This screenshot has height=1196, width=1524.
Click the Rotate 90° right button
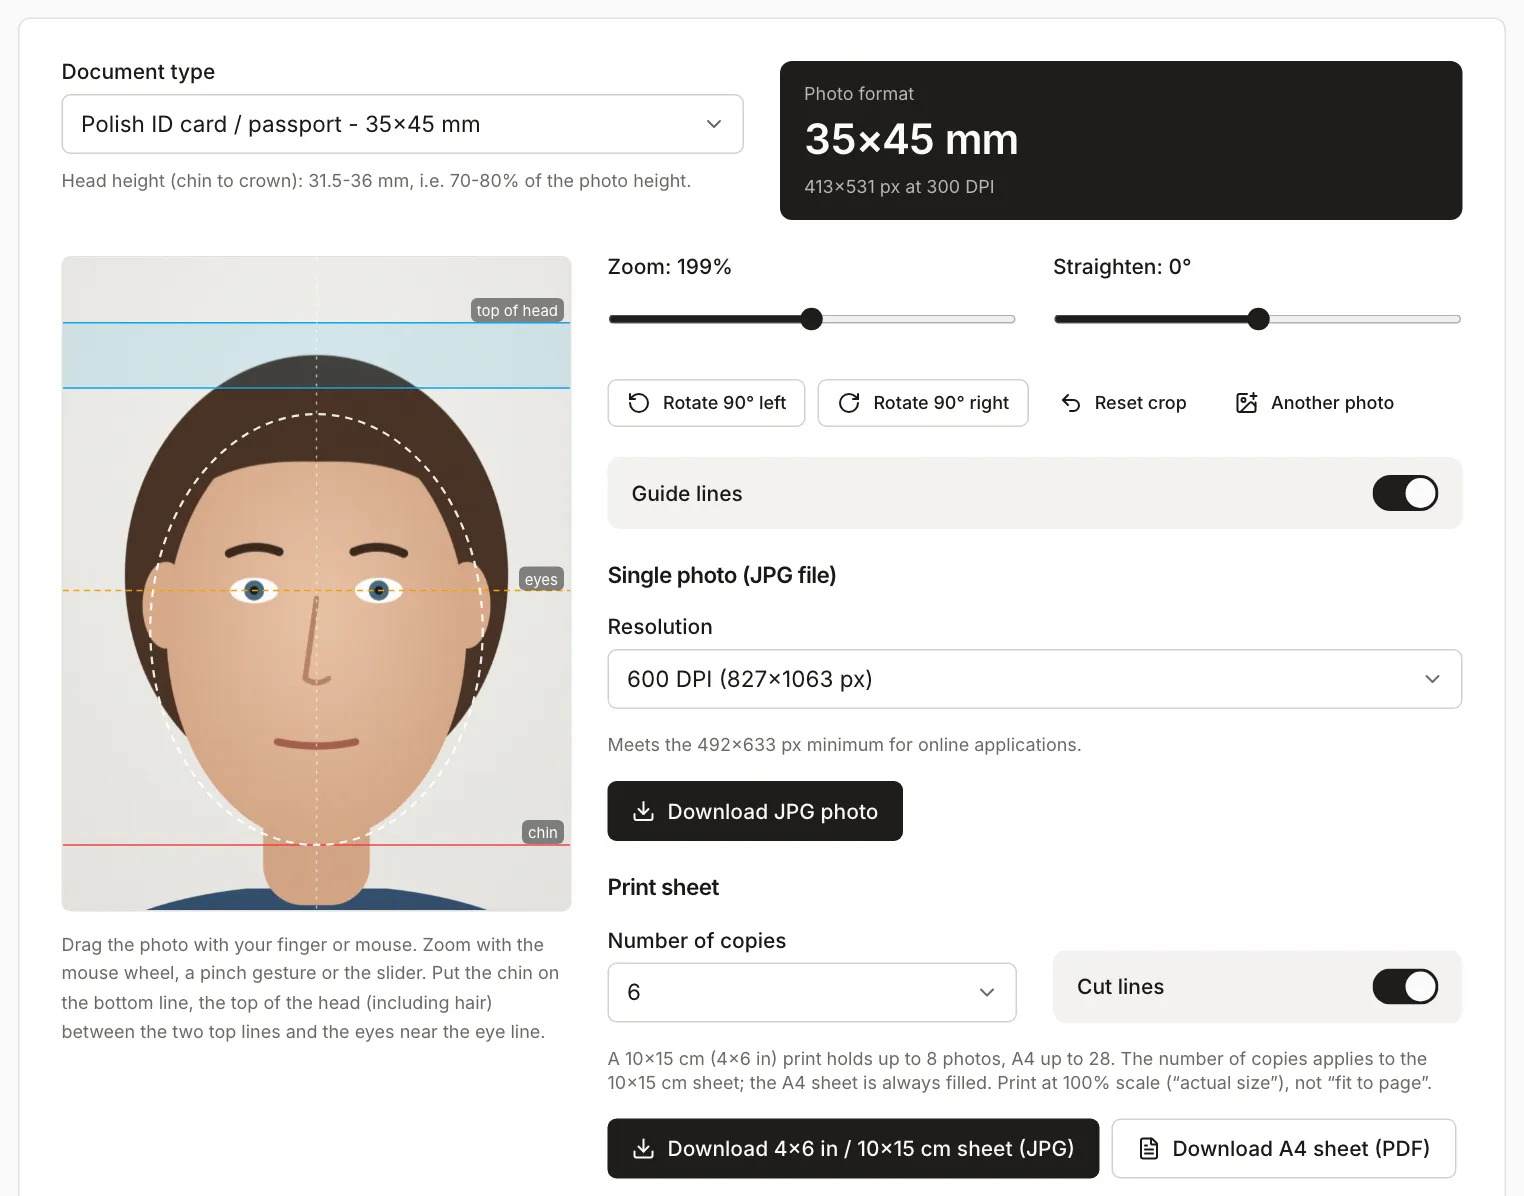coord(923,403)
